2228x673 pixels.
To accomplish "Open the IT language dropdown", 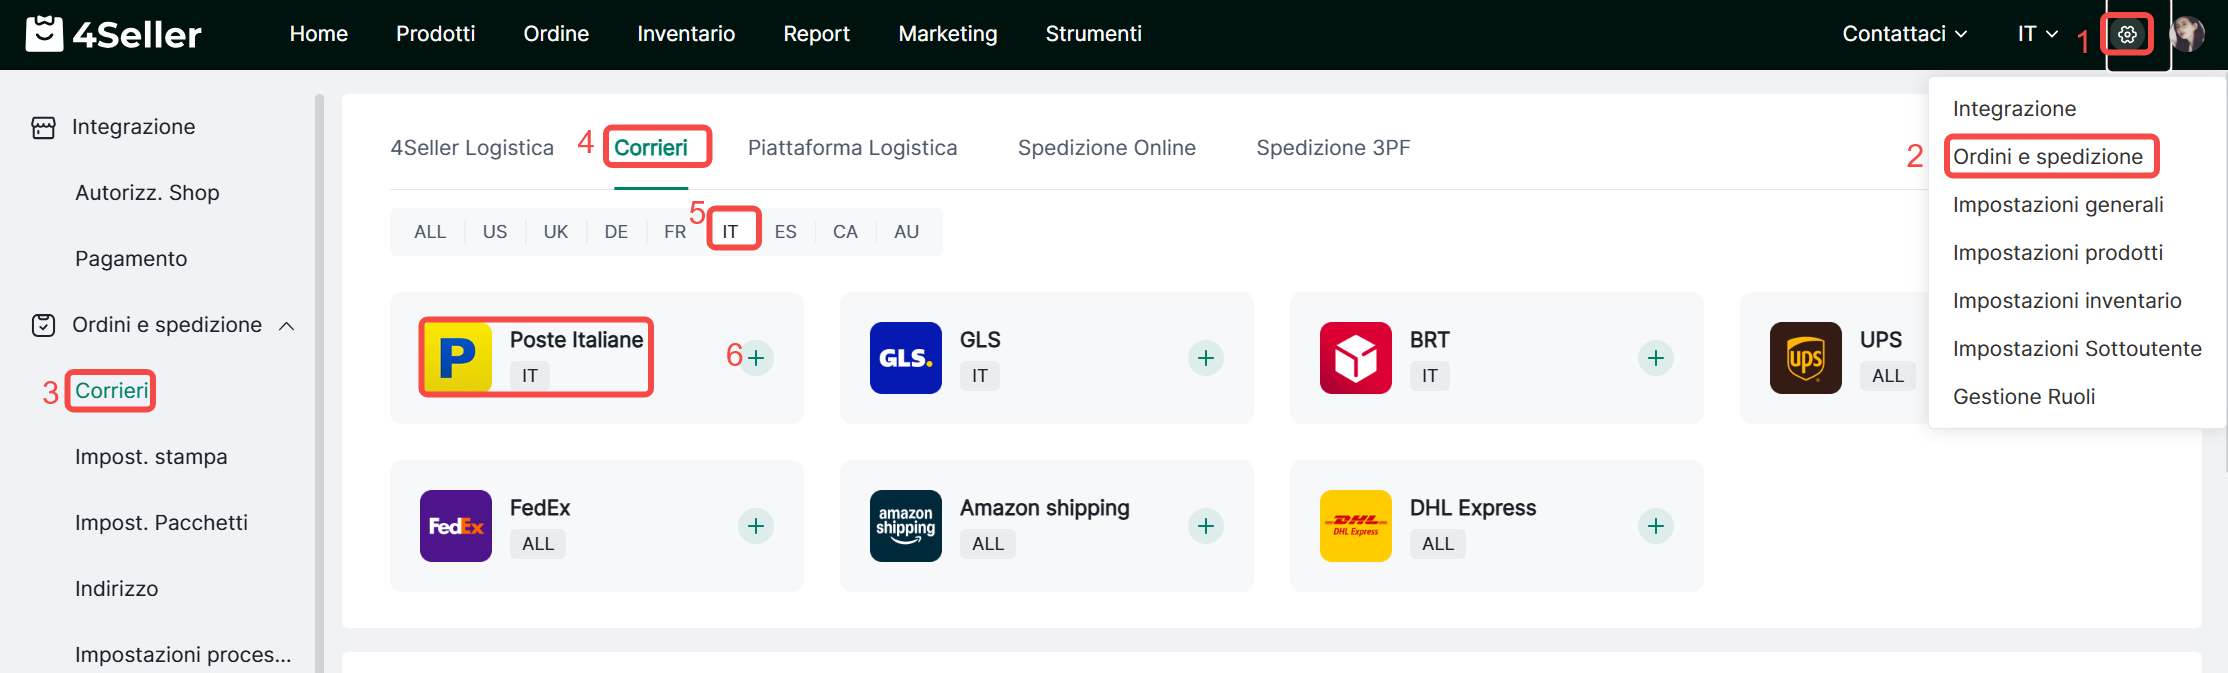I will (2037, 34).
